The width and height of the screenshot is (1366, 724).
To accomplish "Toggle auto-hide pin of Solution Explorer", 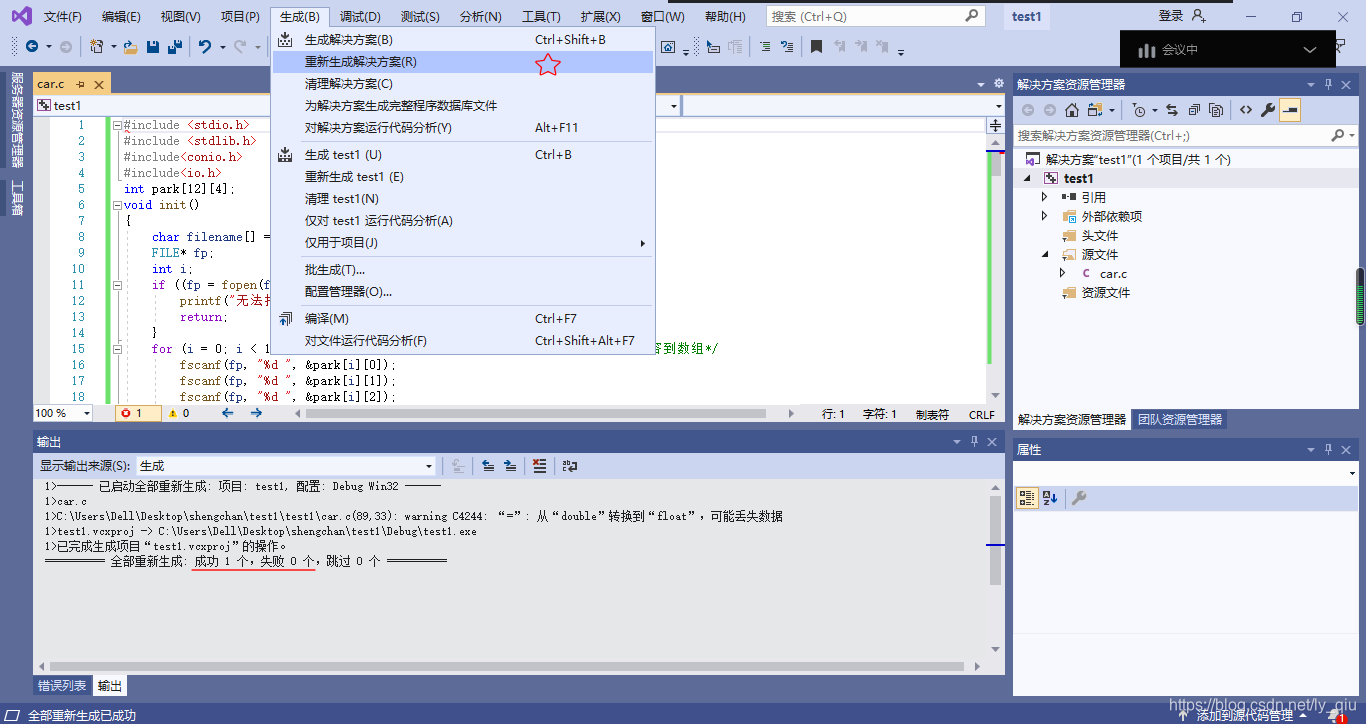I will click(1329, 84).
